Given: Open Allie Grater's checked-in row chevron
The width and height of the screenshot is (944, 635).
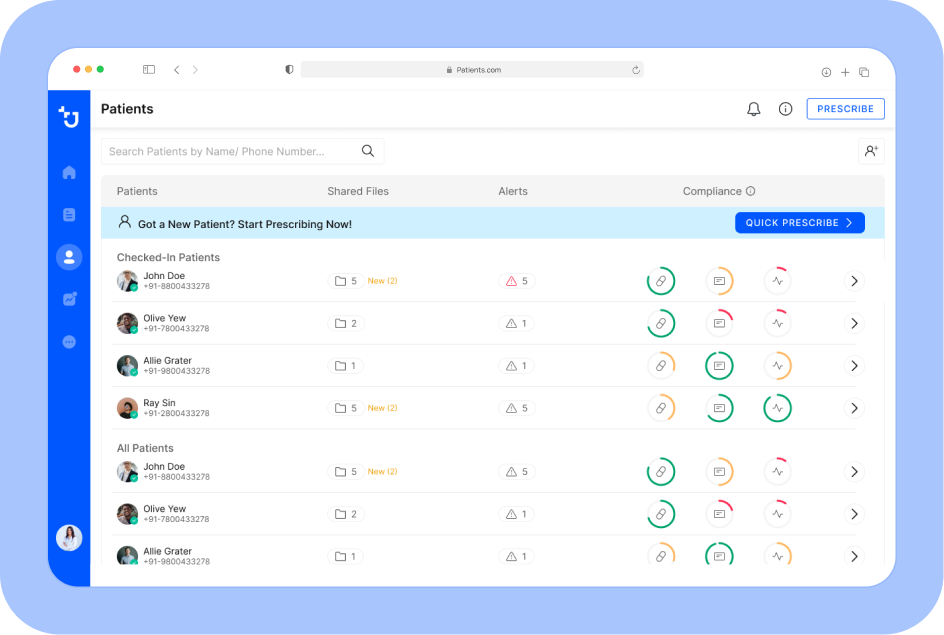Looking at the screenshot, I should pos(854,365).
